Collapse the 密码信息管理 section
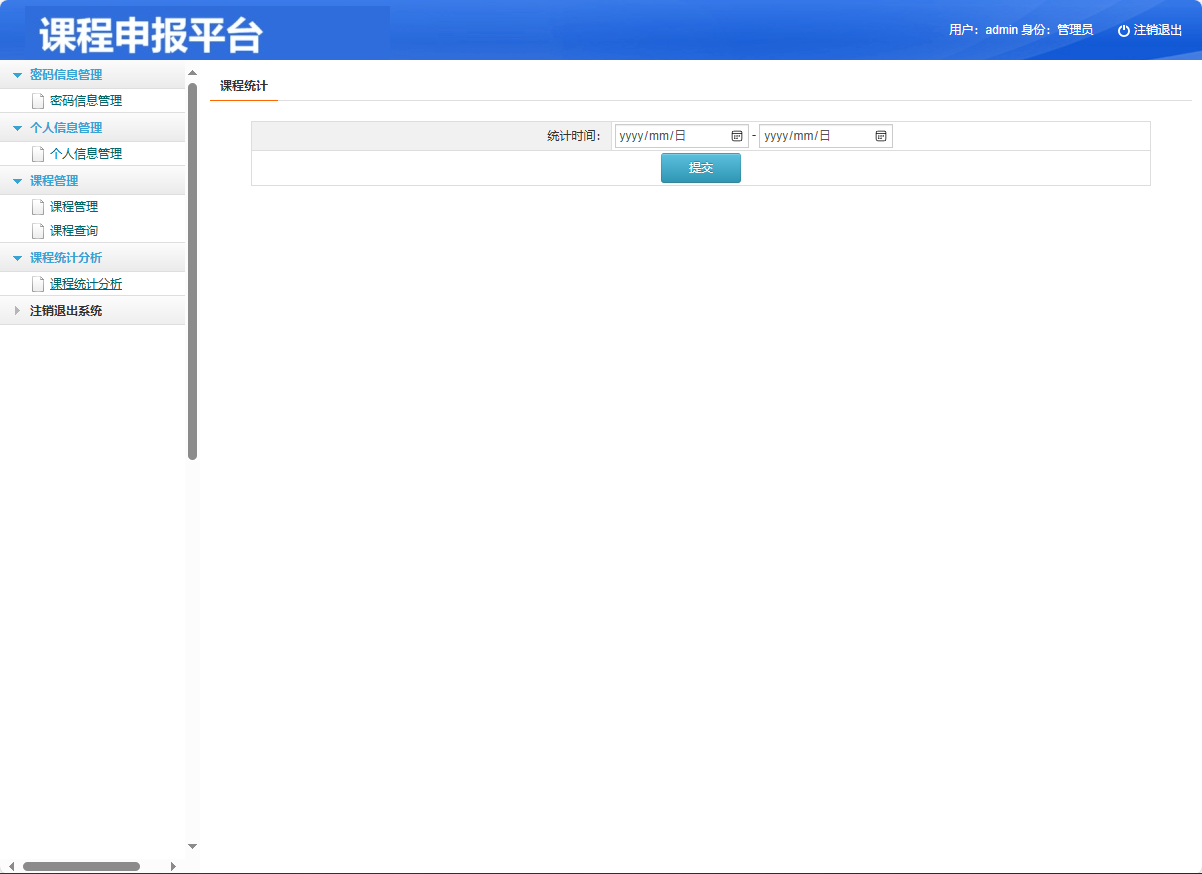This screenshot has width=1202, height=874. coord(17,74)
